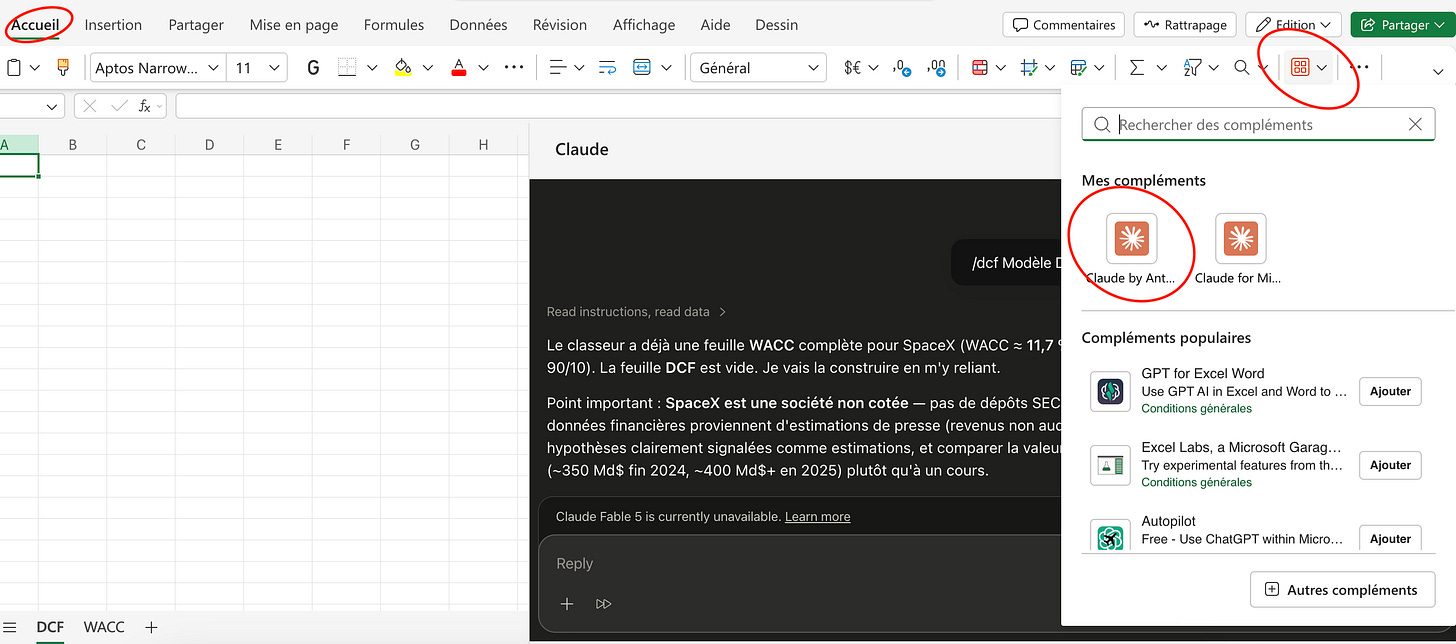Apply red font color
Image resolution: width=1456 pixels, height=644 pixels.
click(x=459, y=68)
